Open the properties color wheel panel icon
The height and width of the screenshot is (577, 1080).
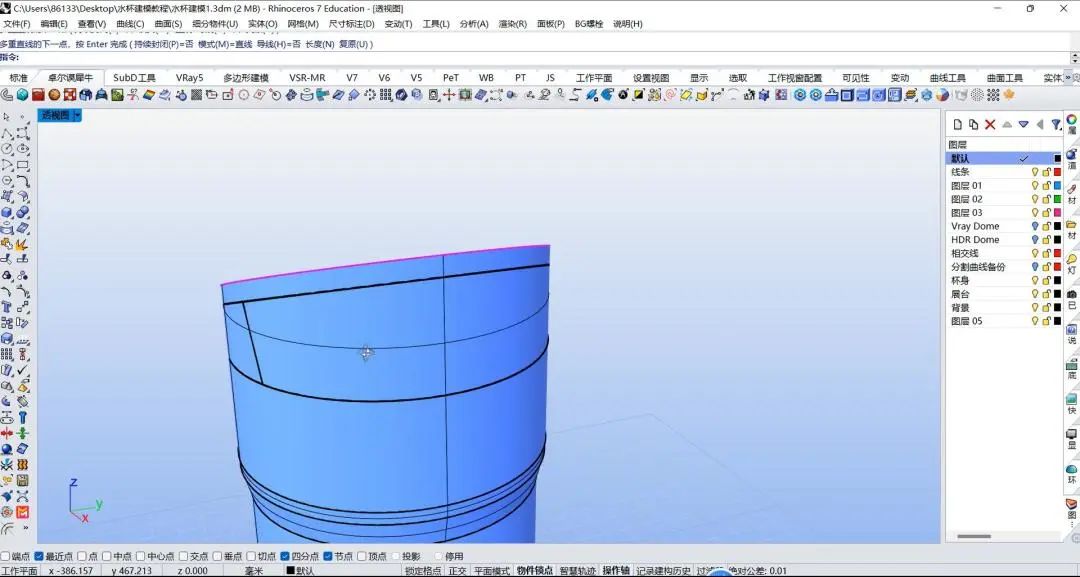(x=1072, y=120)
